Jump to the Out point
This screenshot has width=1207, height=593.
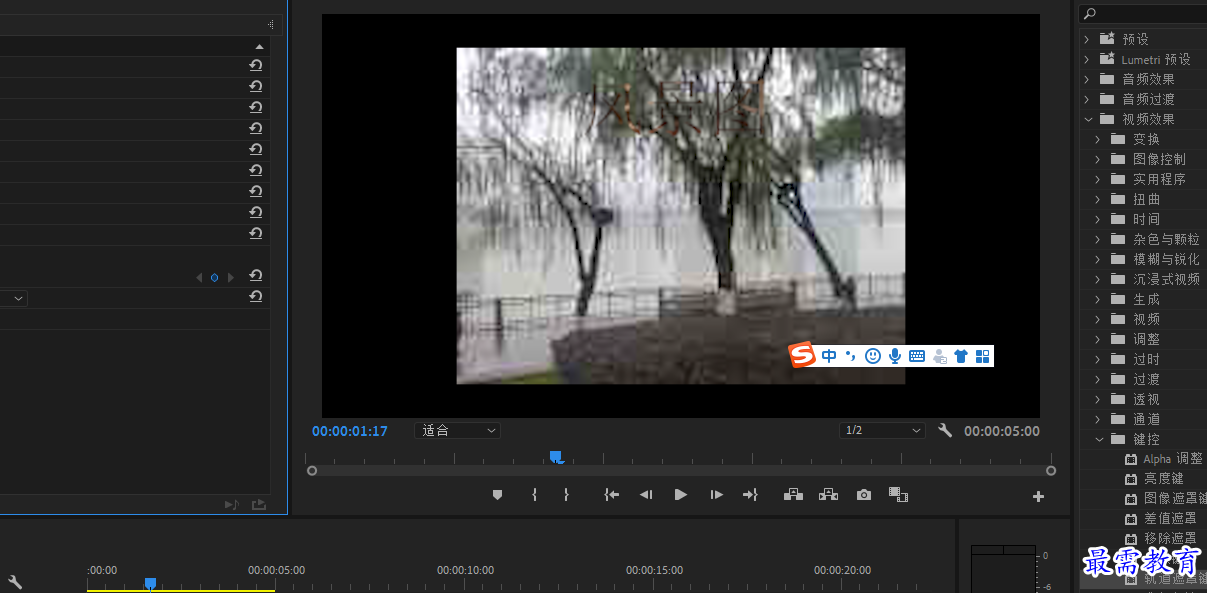[x=750, y=495]
